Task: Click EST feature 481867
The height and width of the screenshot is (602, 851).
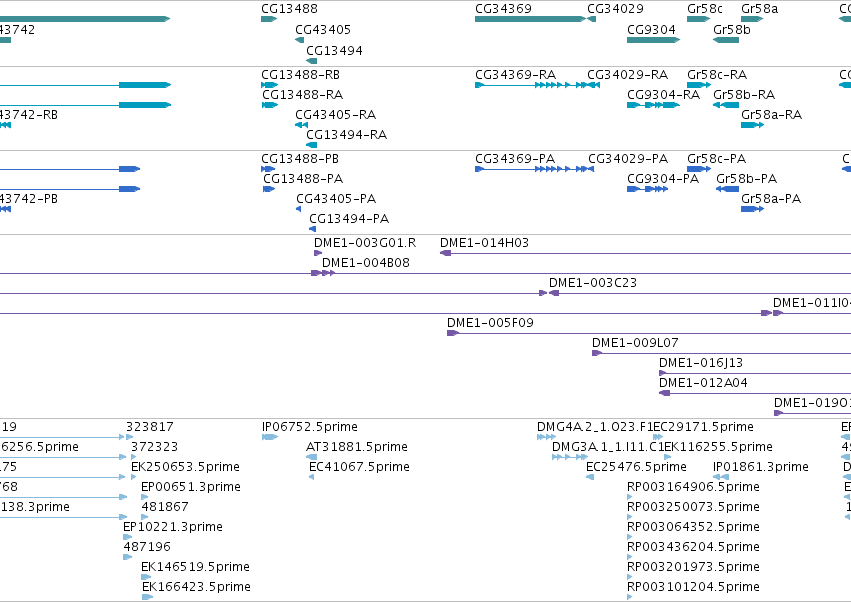Action: (165, 507)
